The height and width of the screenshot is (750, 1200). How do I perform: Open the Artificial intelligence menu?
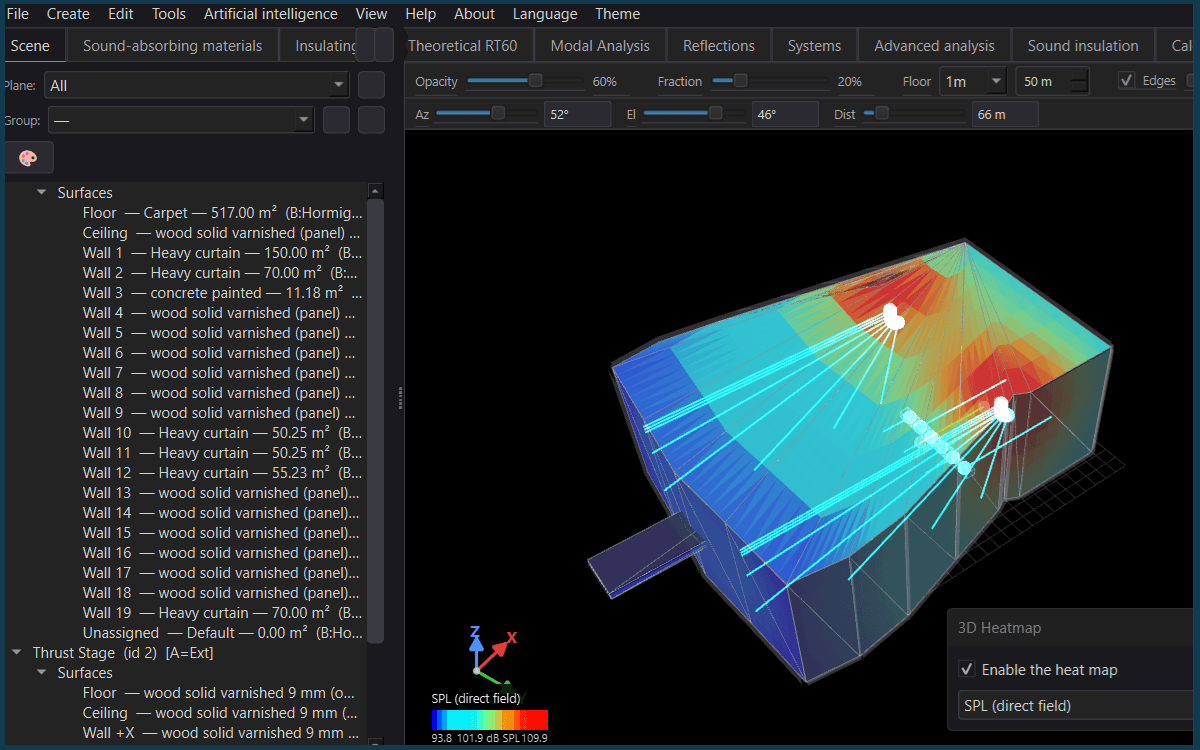coord(271,14)
